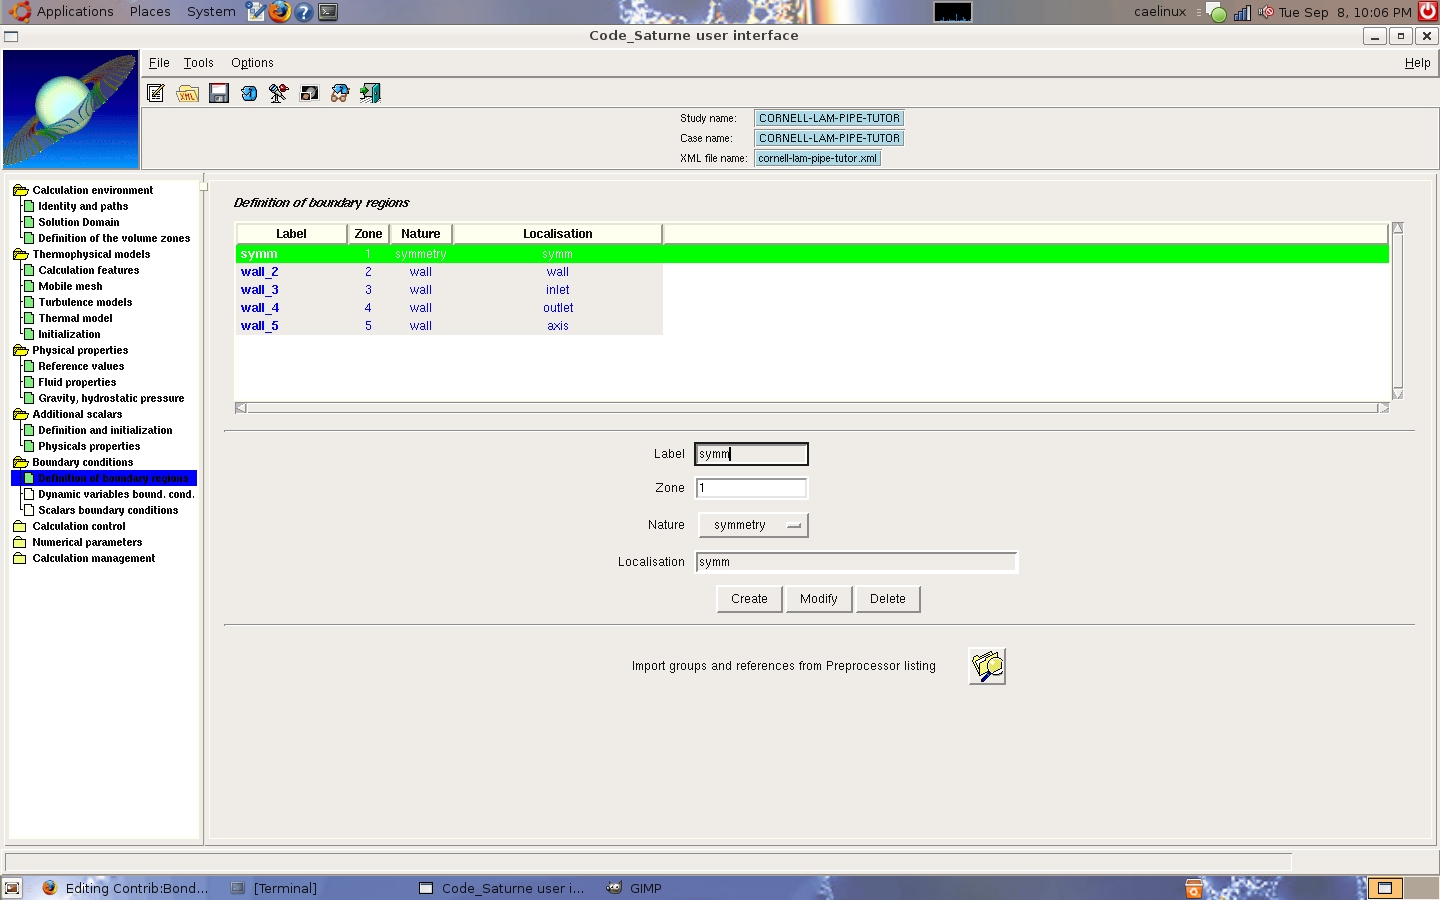Open Identity and paths page
The height and width of the screenshot is (900, 1440).
(x=83, y=206)
